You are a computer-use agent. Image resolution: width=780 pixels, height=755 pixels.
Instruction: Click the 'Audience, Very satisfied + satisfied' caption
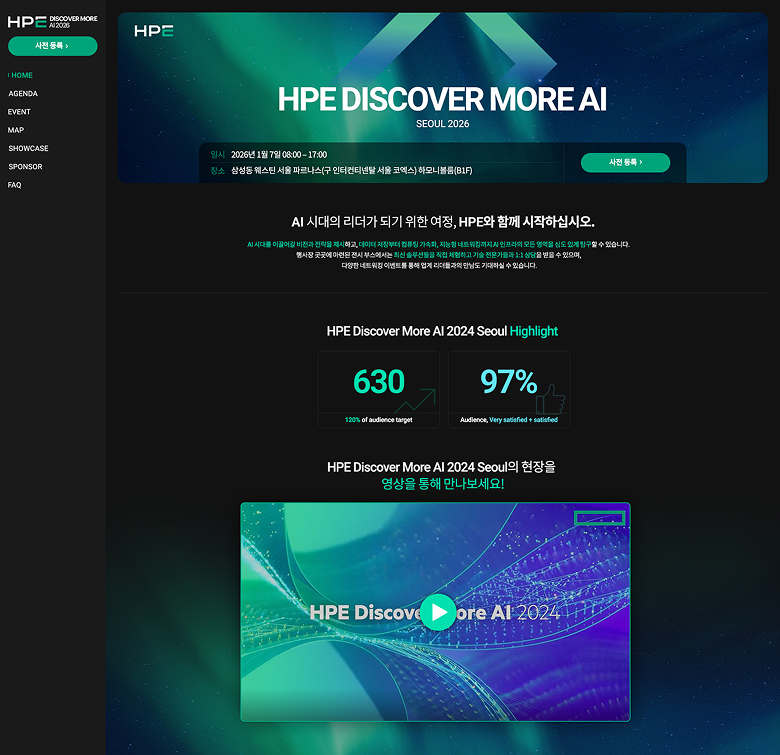509,420
